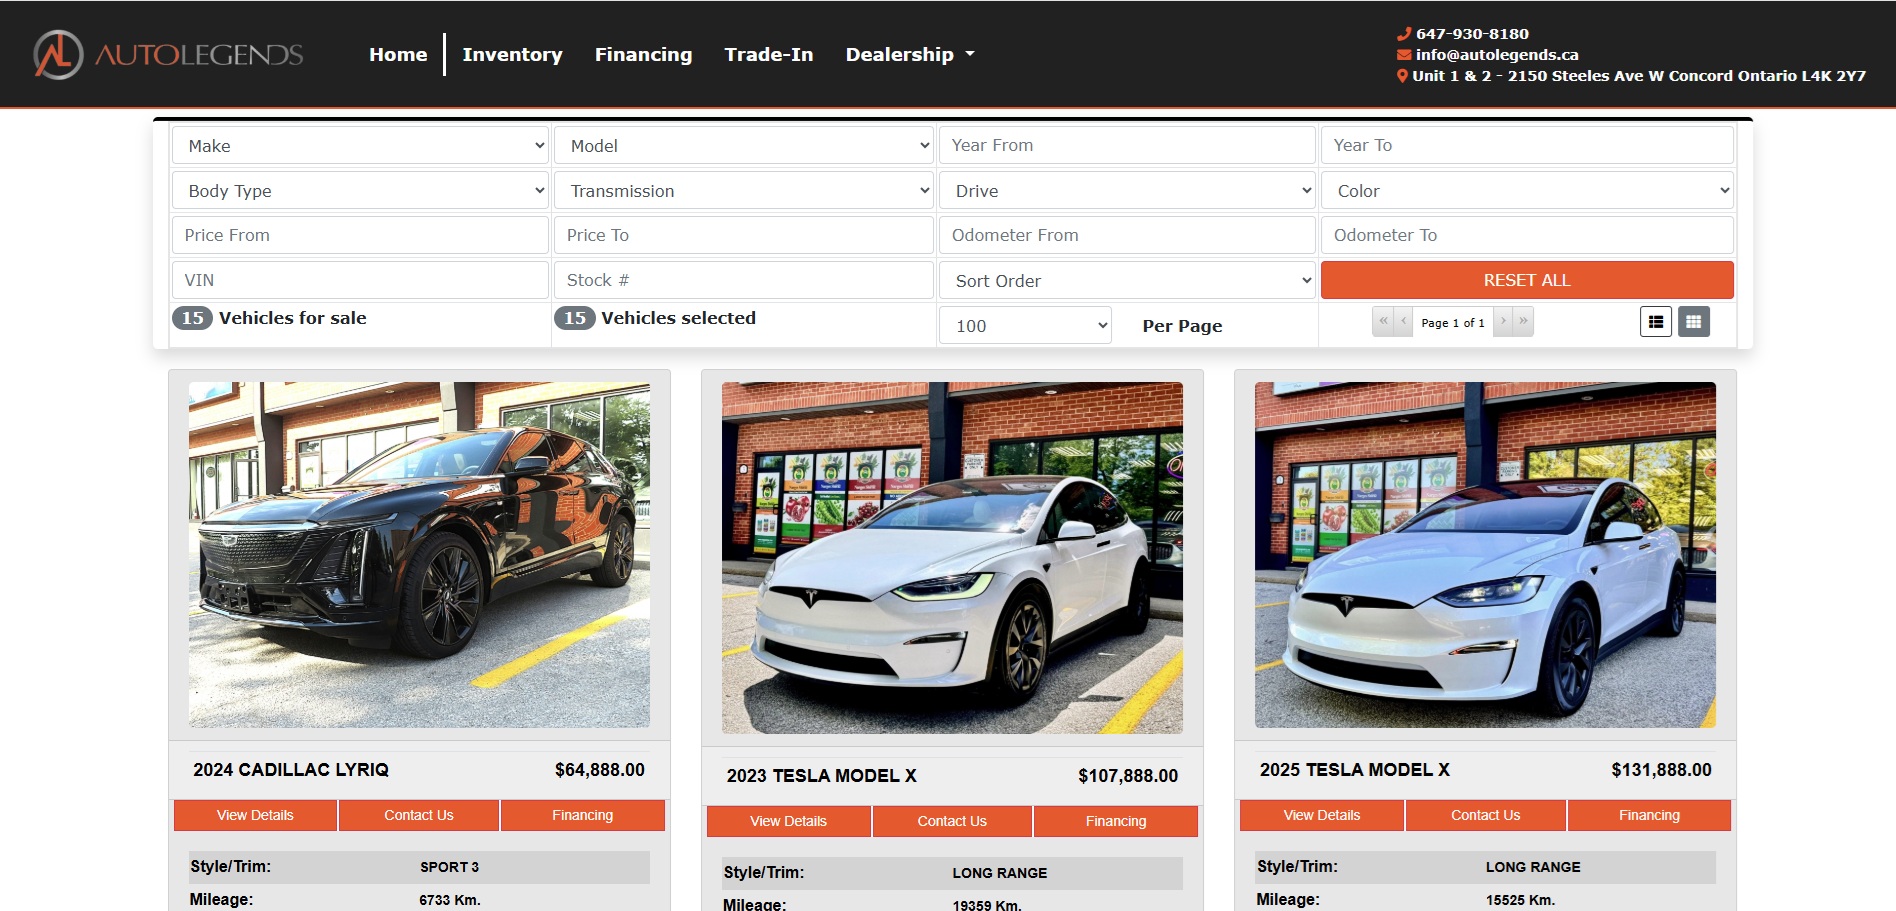Click the phone icon beside 647-930-8180
Image resolution: width=1896 pixels, height=911 pixels.
click(1404, 34)
